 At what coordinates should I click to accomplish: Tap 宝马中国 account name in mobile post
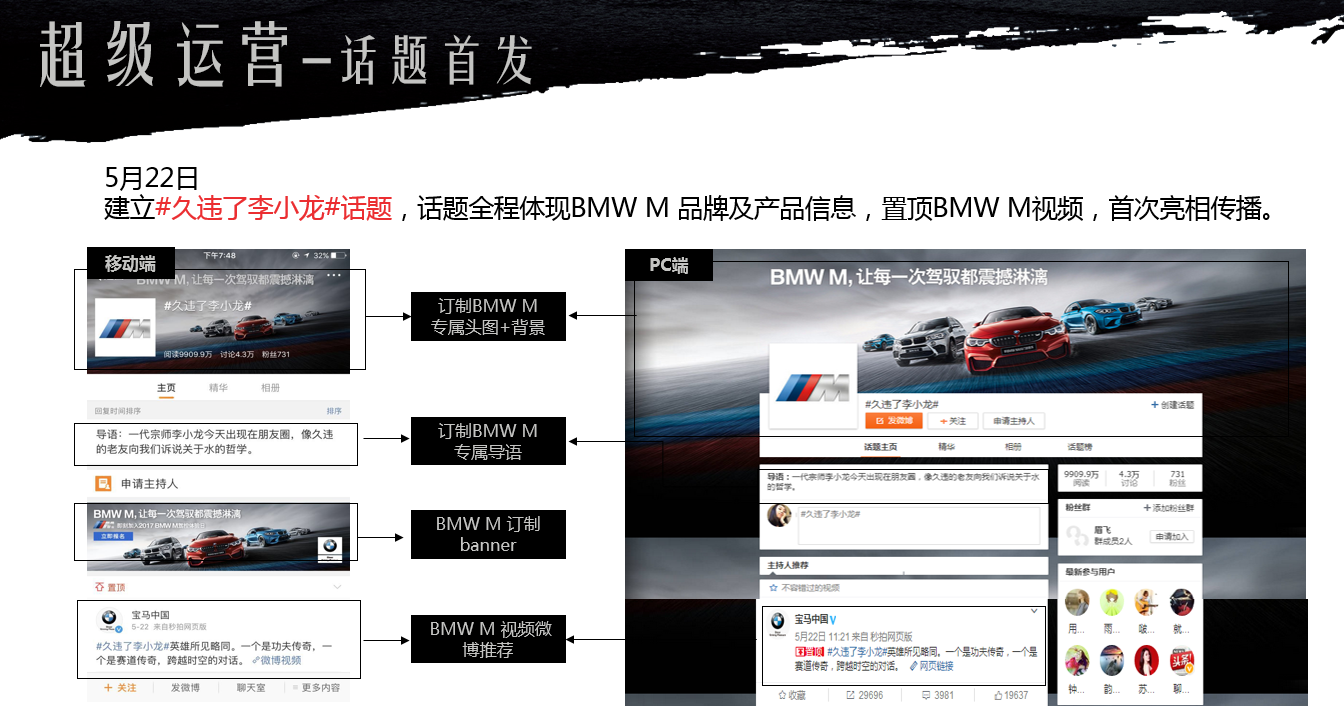coord(151,615)
